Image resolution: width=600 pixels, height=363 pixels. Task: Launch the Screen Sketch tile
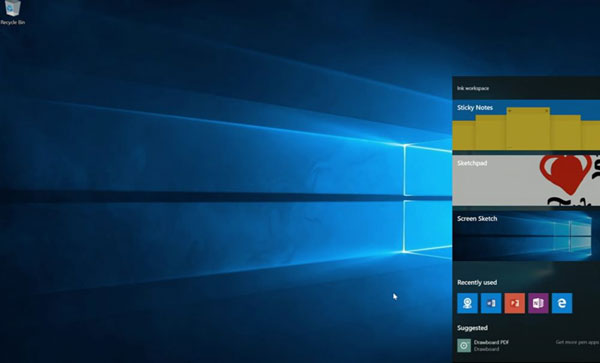pyautogui.click(x=526, y=236)
